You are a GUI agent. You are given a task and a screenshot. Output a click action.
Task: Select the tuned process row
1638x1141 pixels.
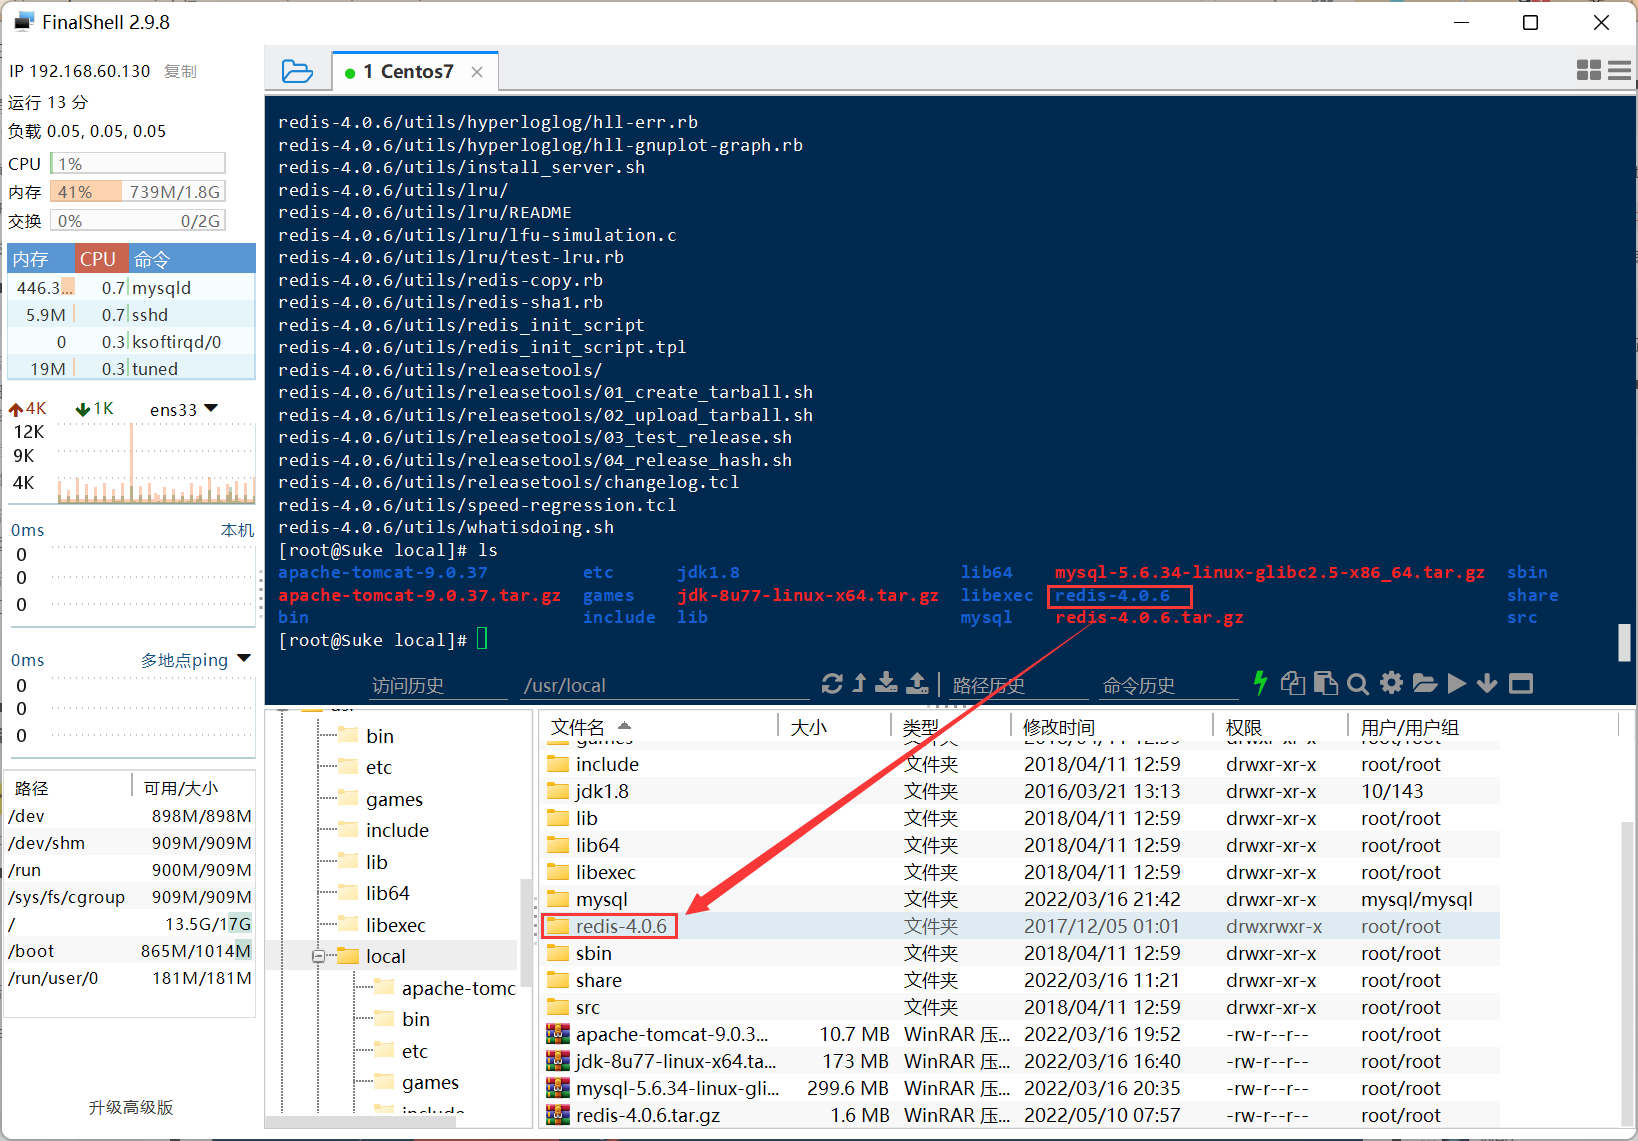coord(131,369)
